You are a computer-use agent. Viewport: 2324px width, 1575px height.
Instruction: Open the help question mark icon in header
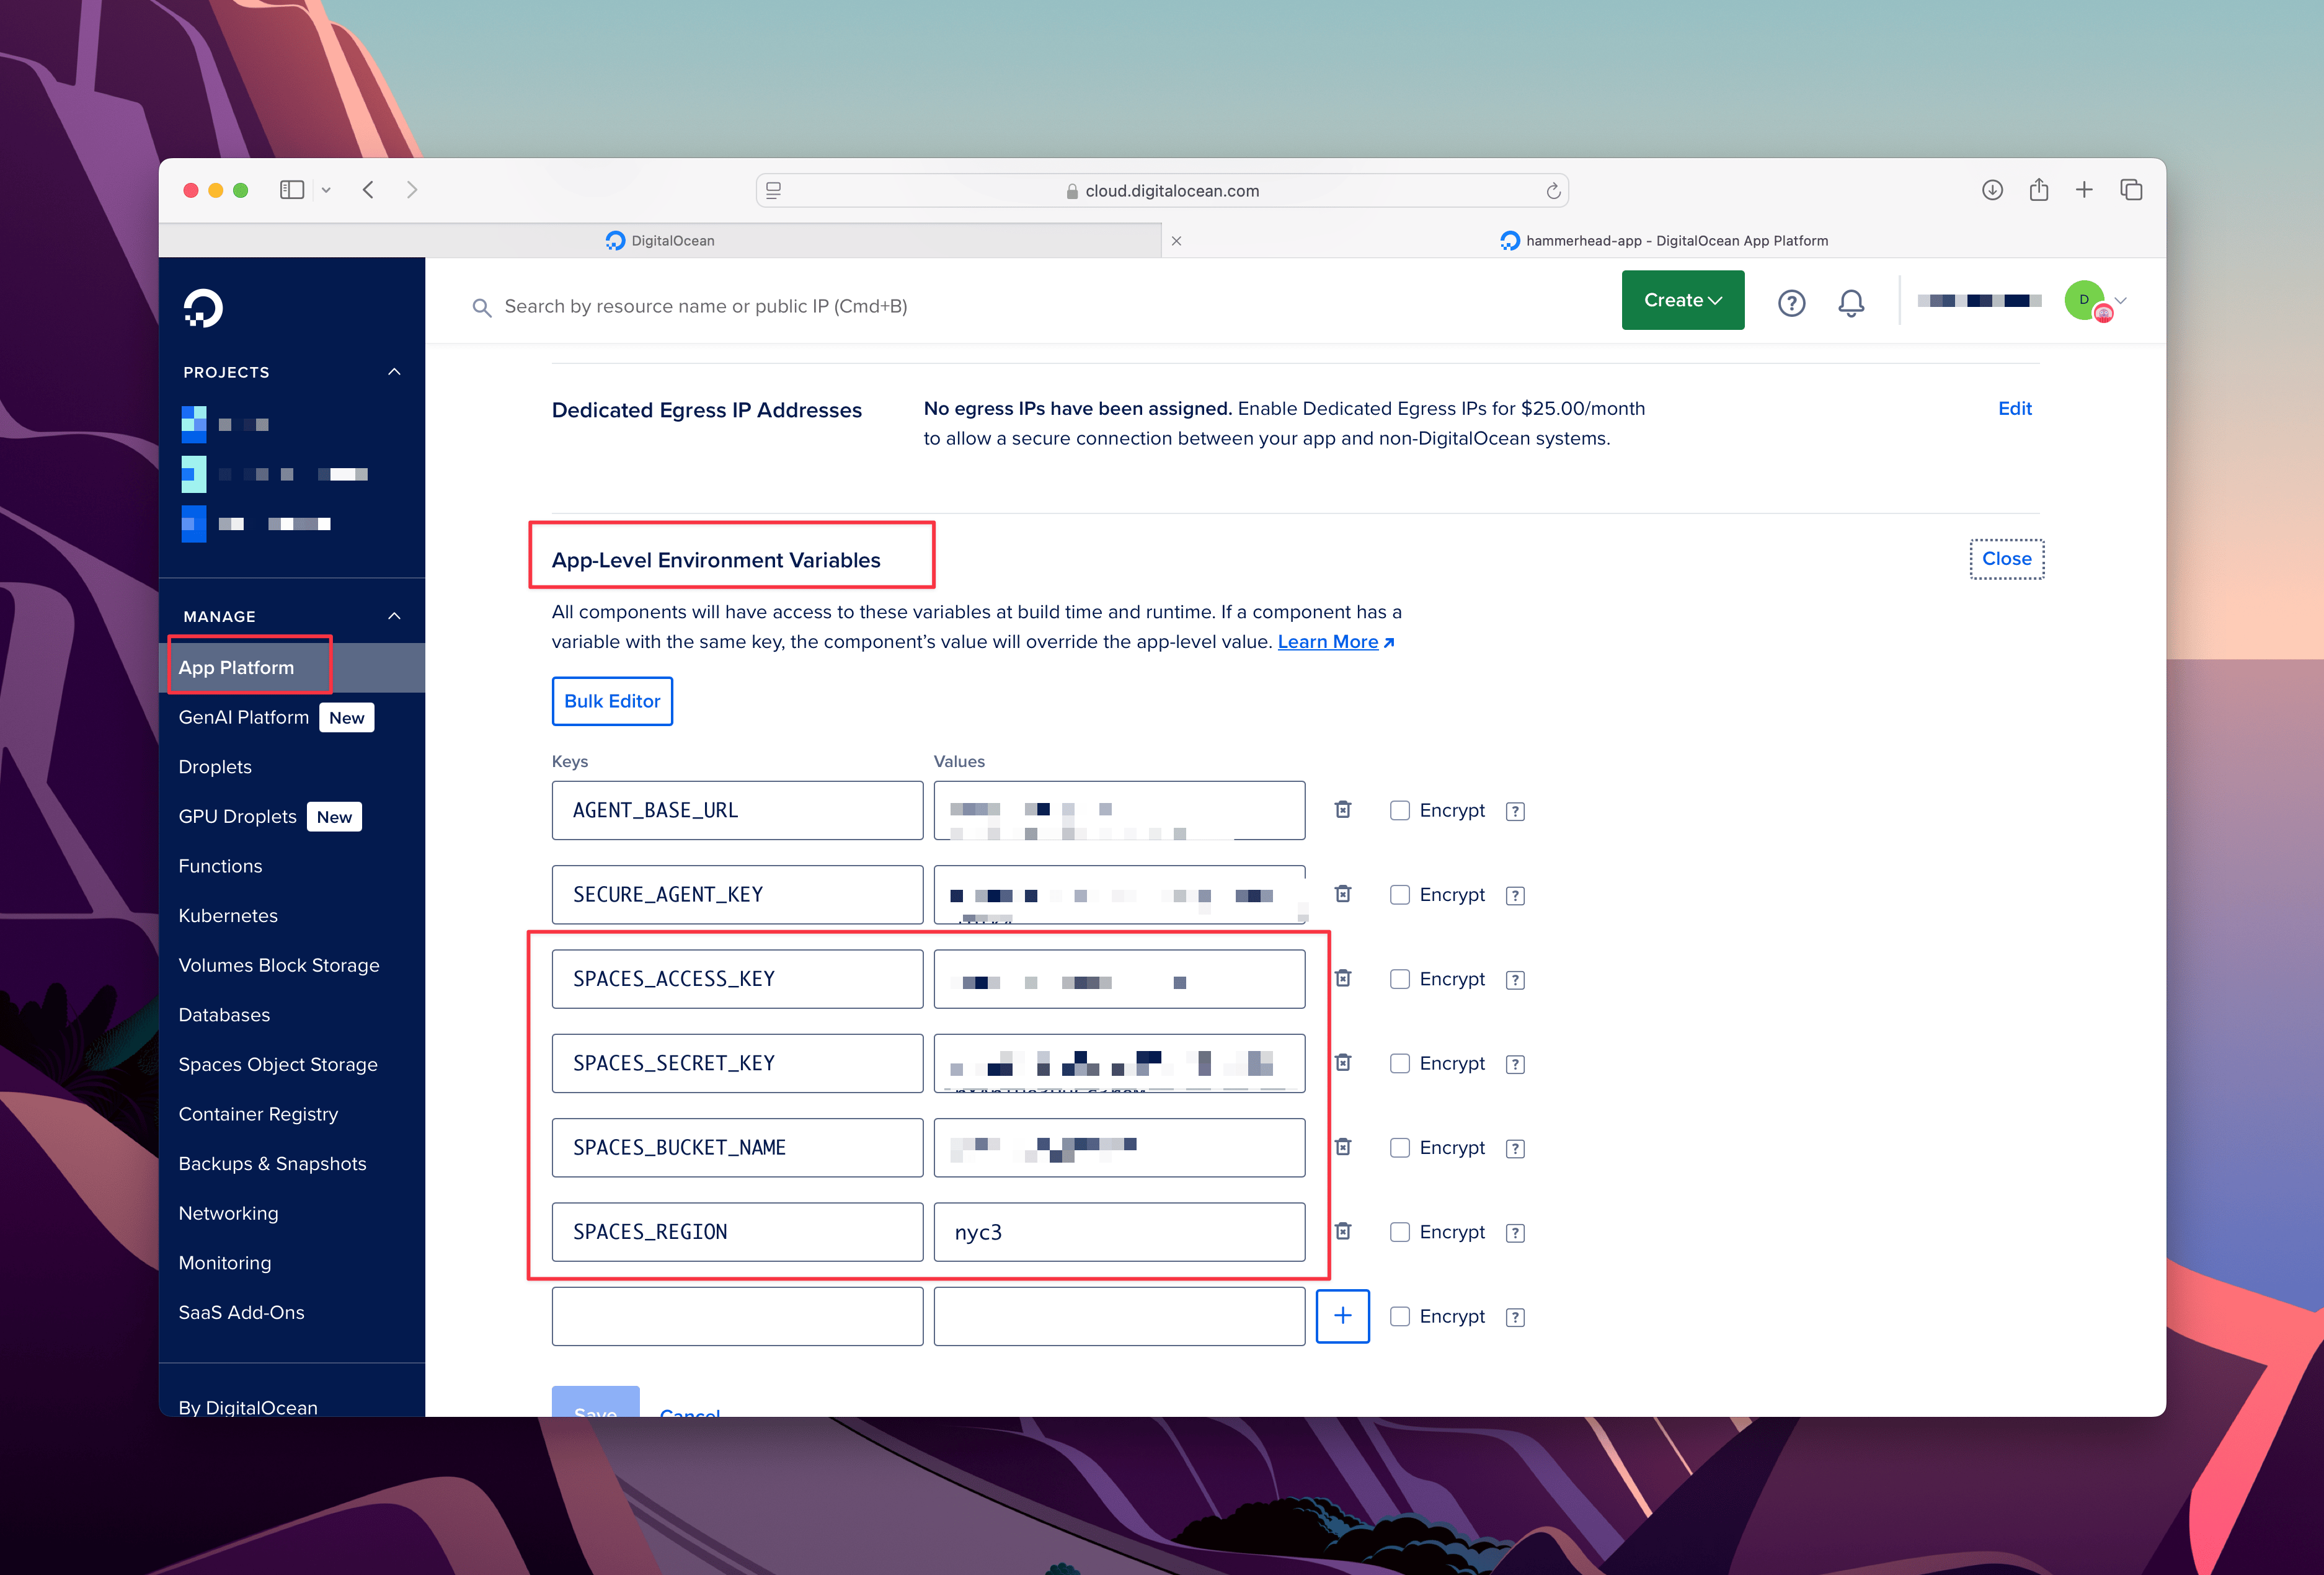pyautogui.click(x=1791, y=303)
